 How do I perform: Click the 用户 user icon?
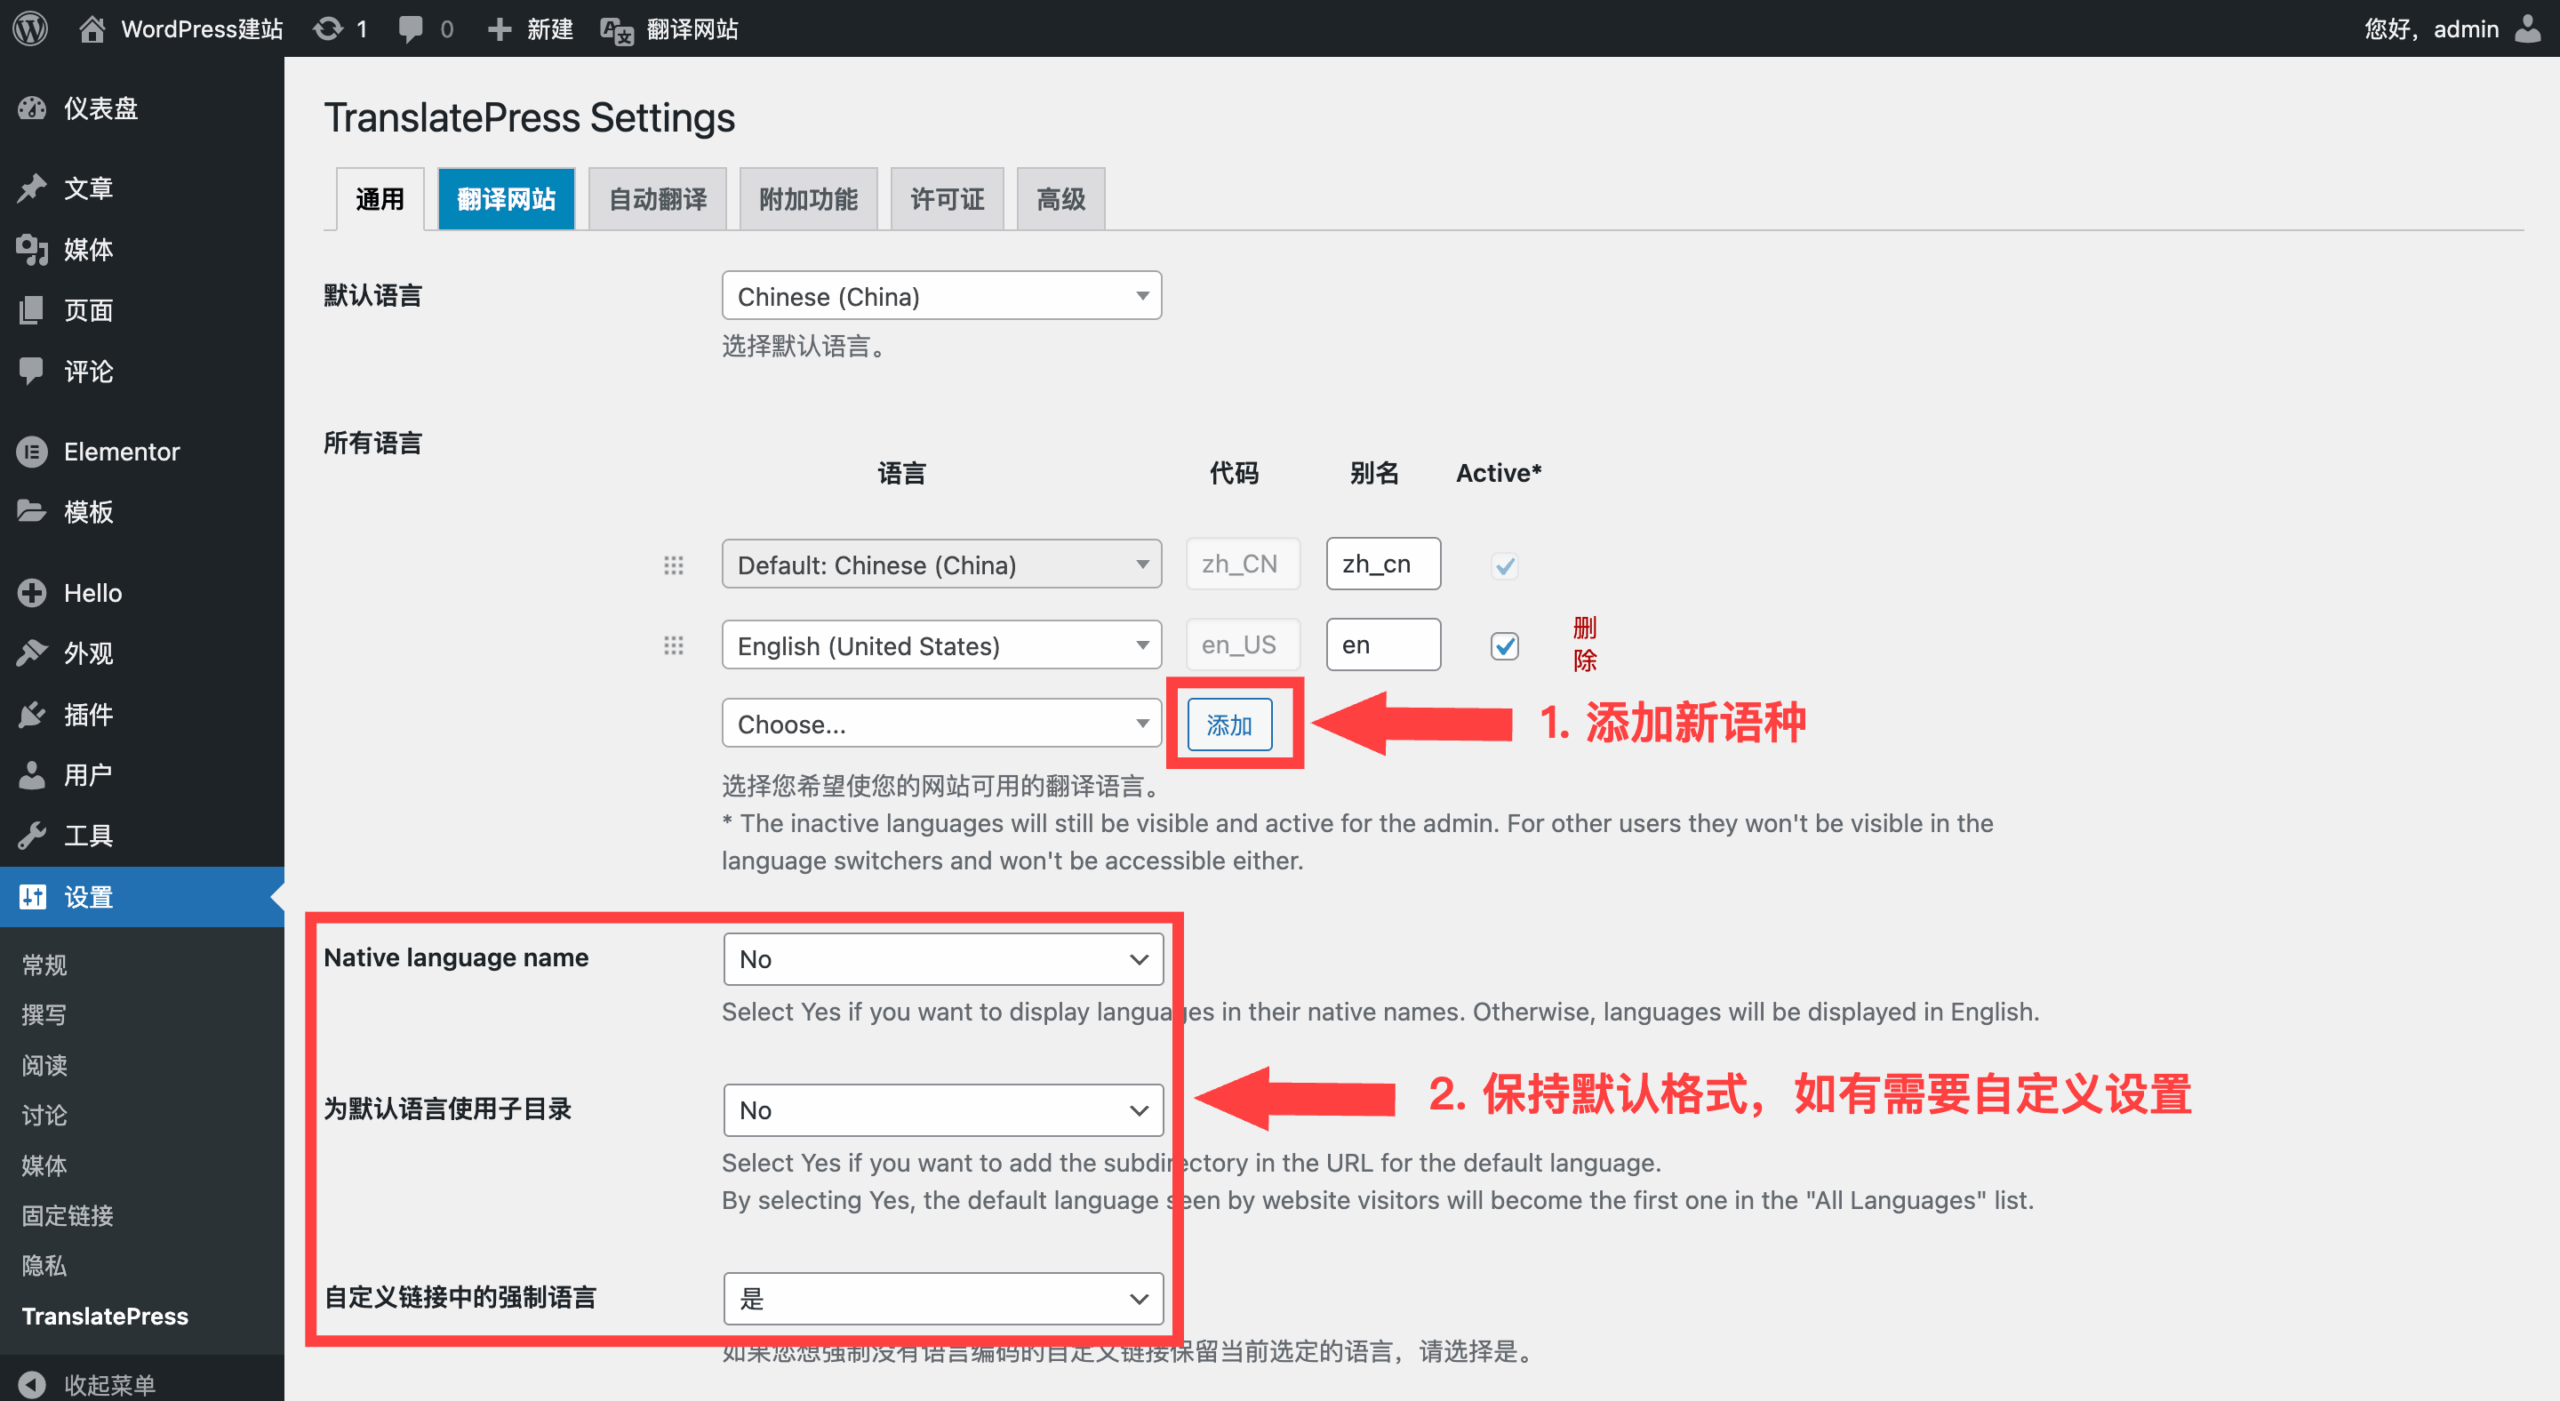pos(32,775)
